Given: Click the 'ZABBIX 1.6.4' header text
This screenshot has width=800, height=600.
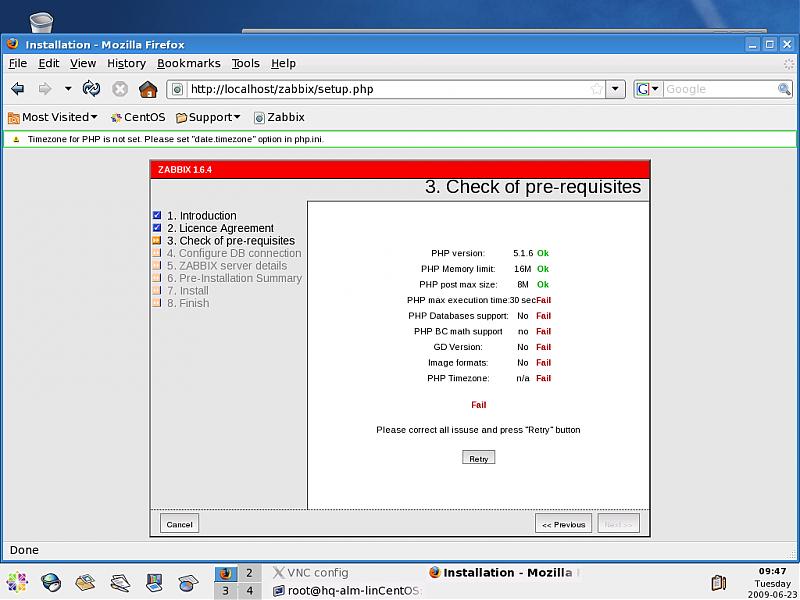Looking at the screenshot, I should pyautogui.click(x=185, y=169).
